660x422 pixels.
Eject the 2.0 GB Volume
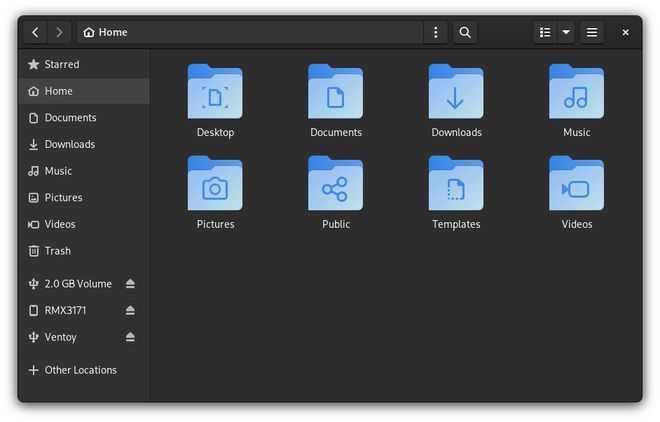pos(130,284)
